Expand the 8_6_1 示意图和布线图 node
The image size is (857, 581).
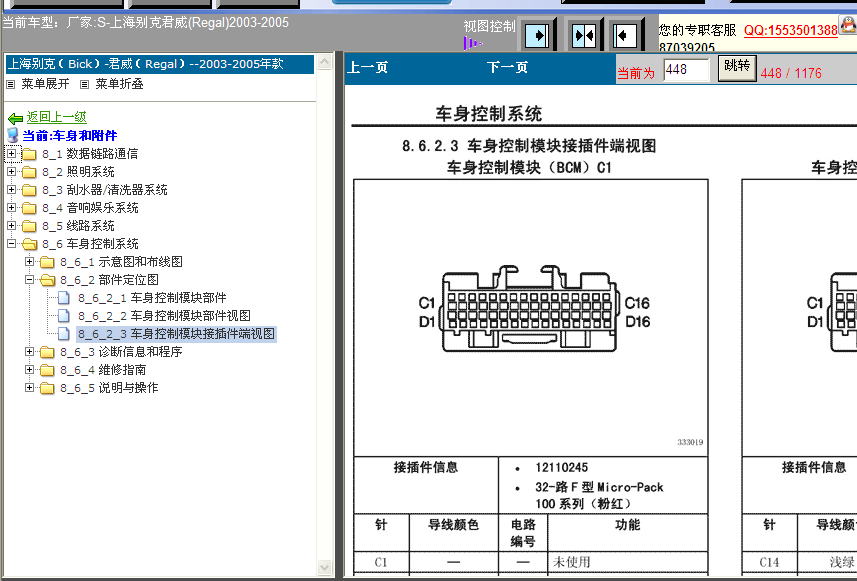30,262
